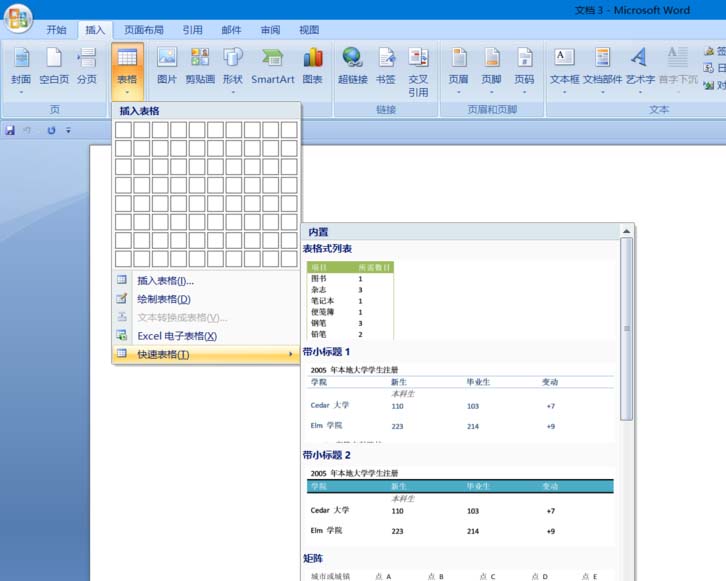This screenshot has height=581, width=726.
Task: Click the Undo arrow in quick access toolbar
Action: [27, 131]
